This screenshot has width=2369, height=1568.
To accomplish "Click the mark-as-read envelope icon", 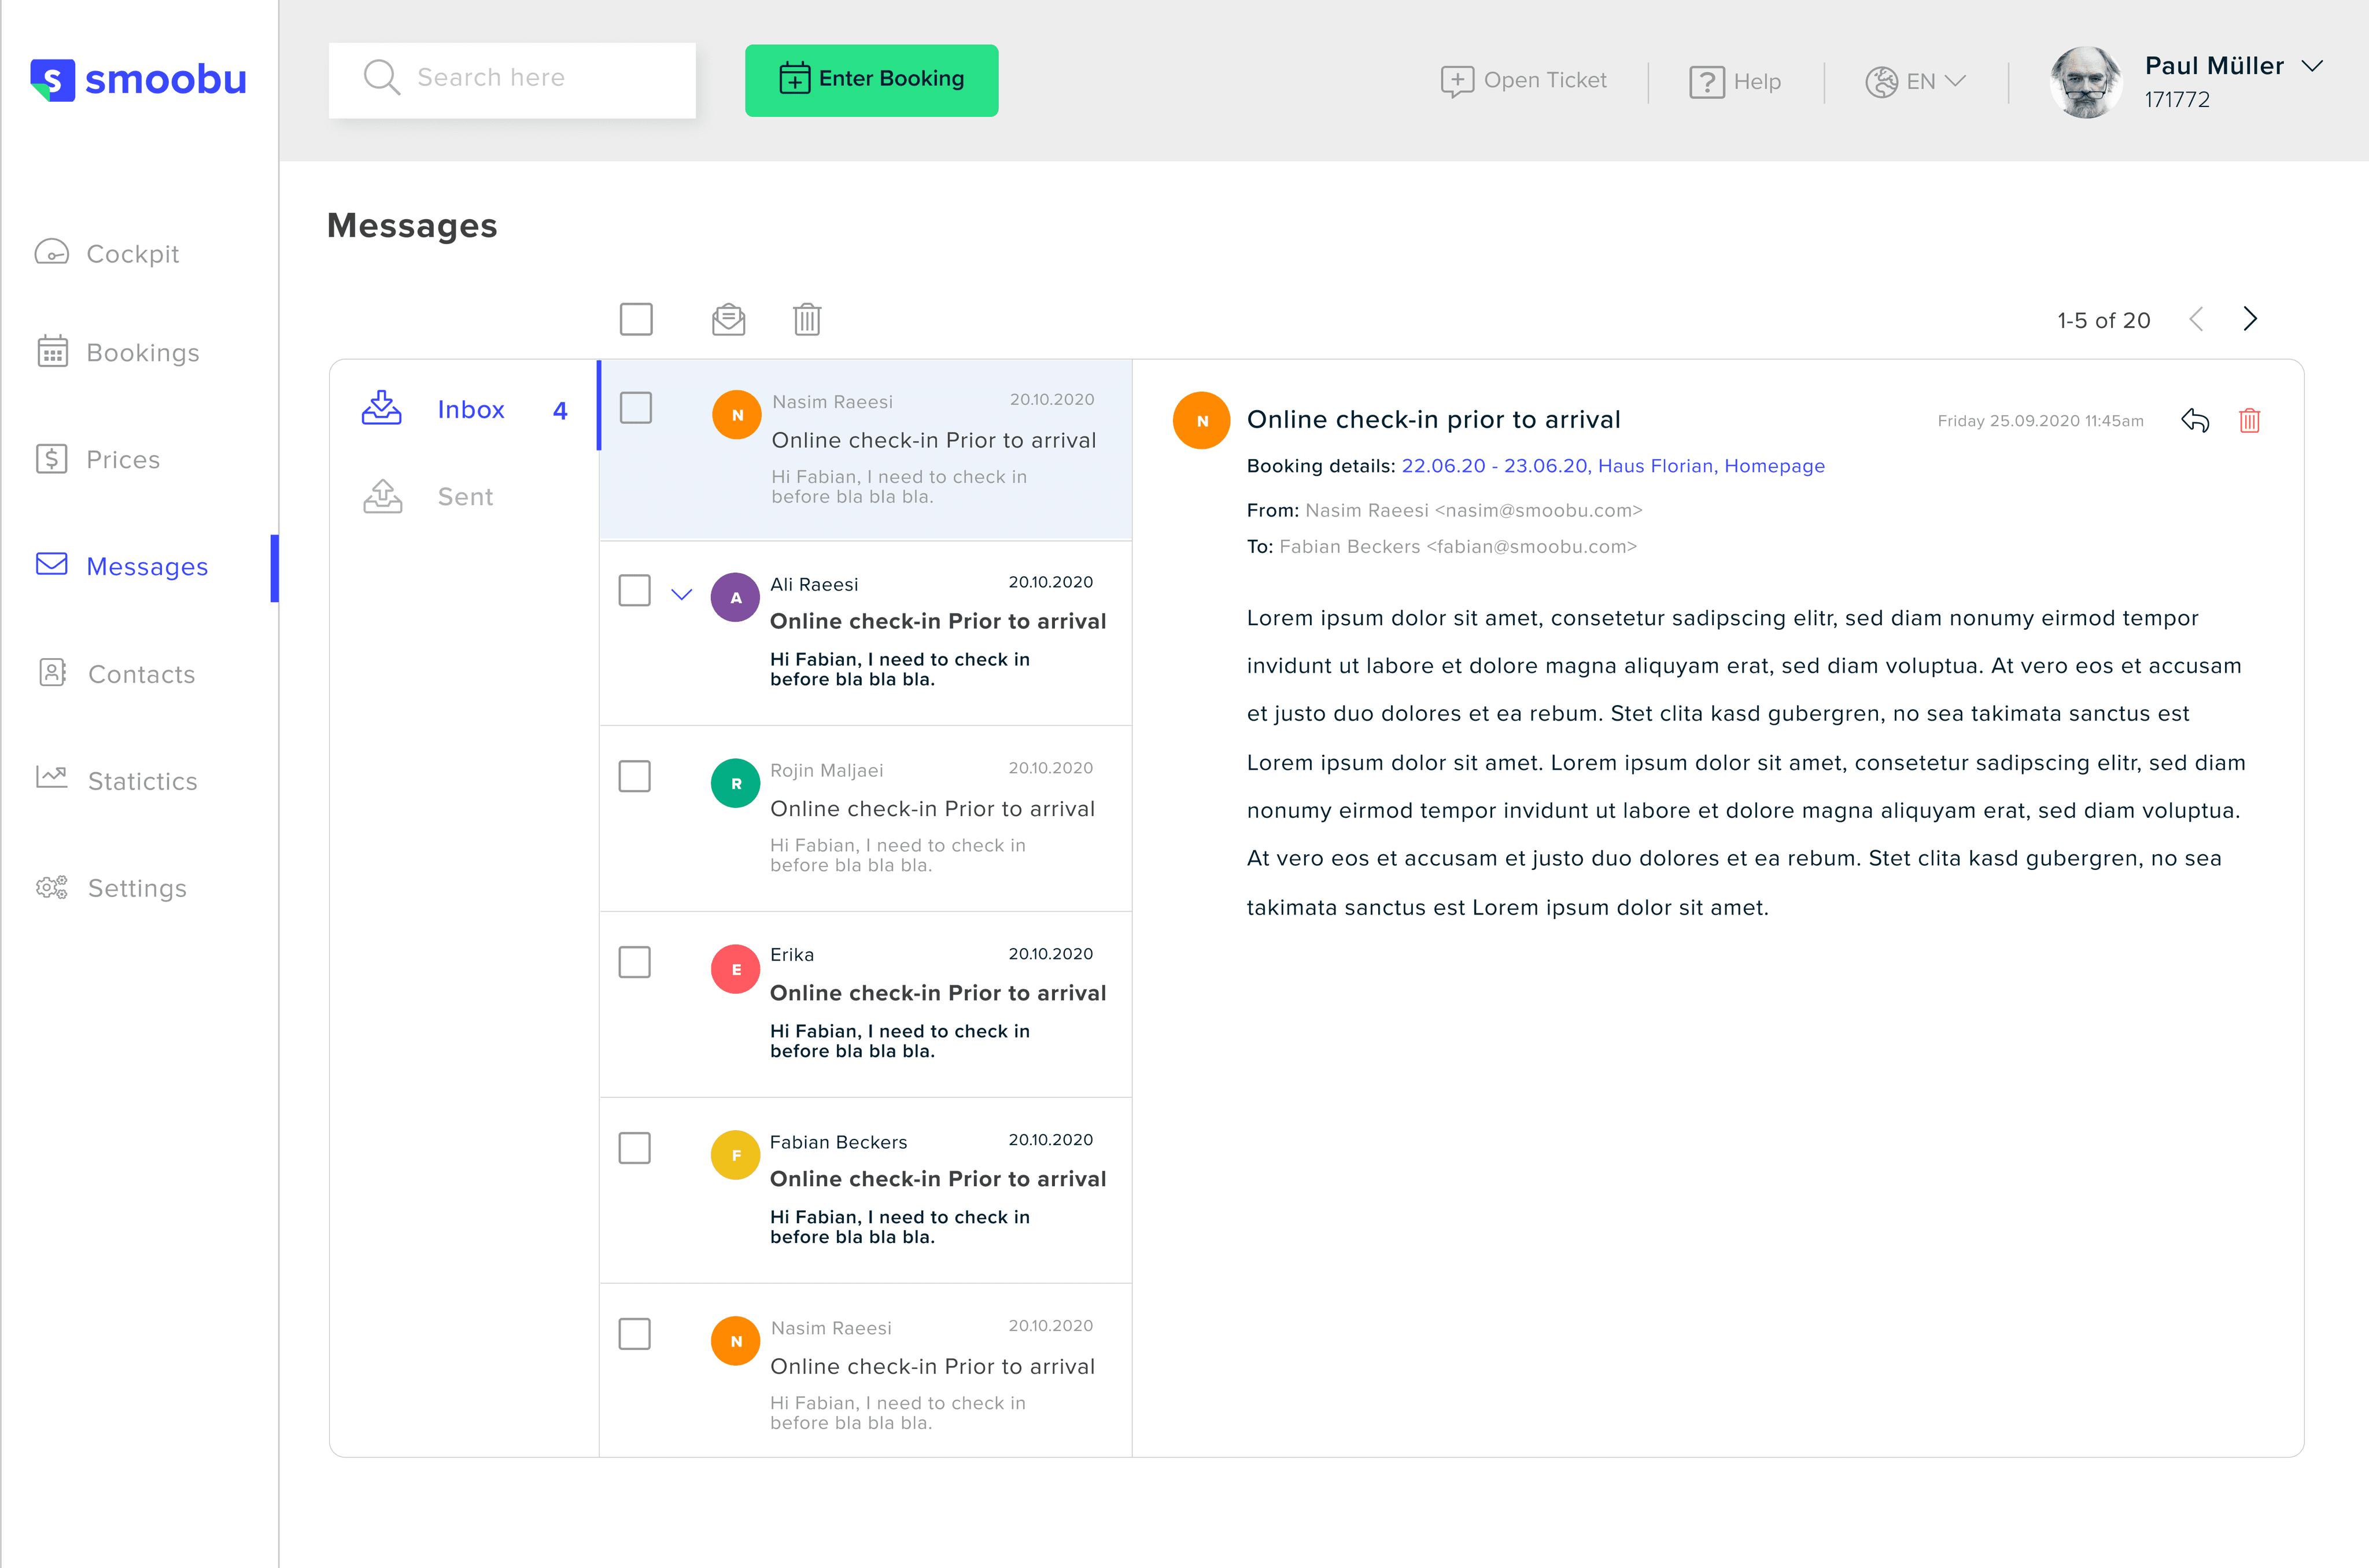I will click(728, 320).
